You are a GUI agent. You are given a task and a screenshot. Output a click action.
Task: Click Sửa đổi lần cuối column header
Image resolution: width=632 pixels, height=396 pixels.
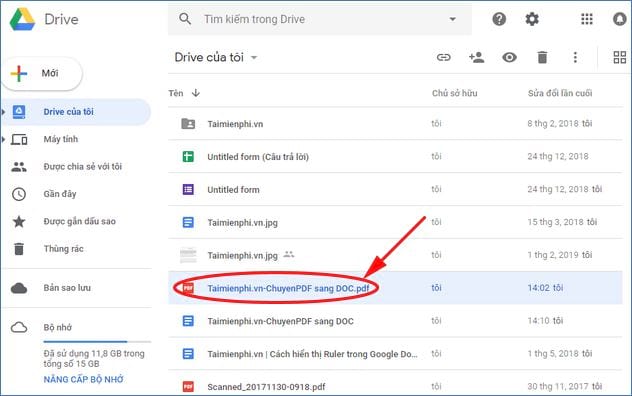[x=560, y=93]
